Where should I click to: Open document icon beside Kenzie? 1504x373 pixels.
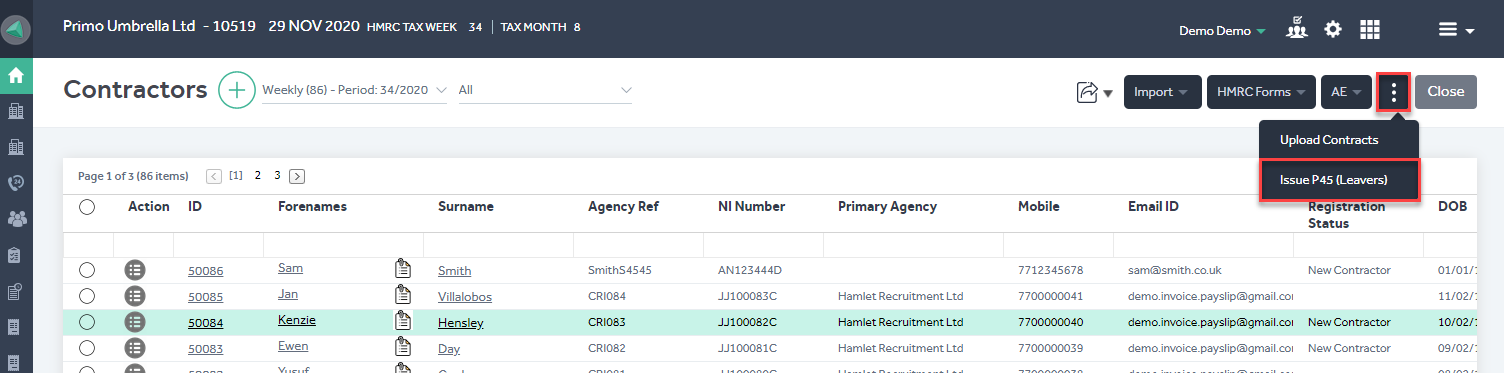403,321
